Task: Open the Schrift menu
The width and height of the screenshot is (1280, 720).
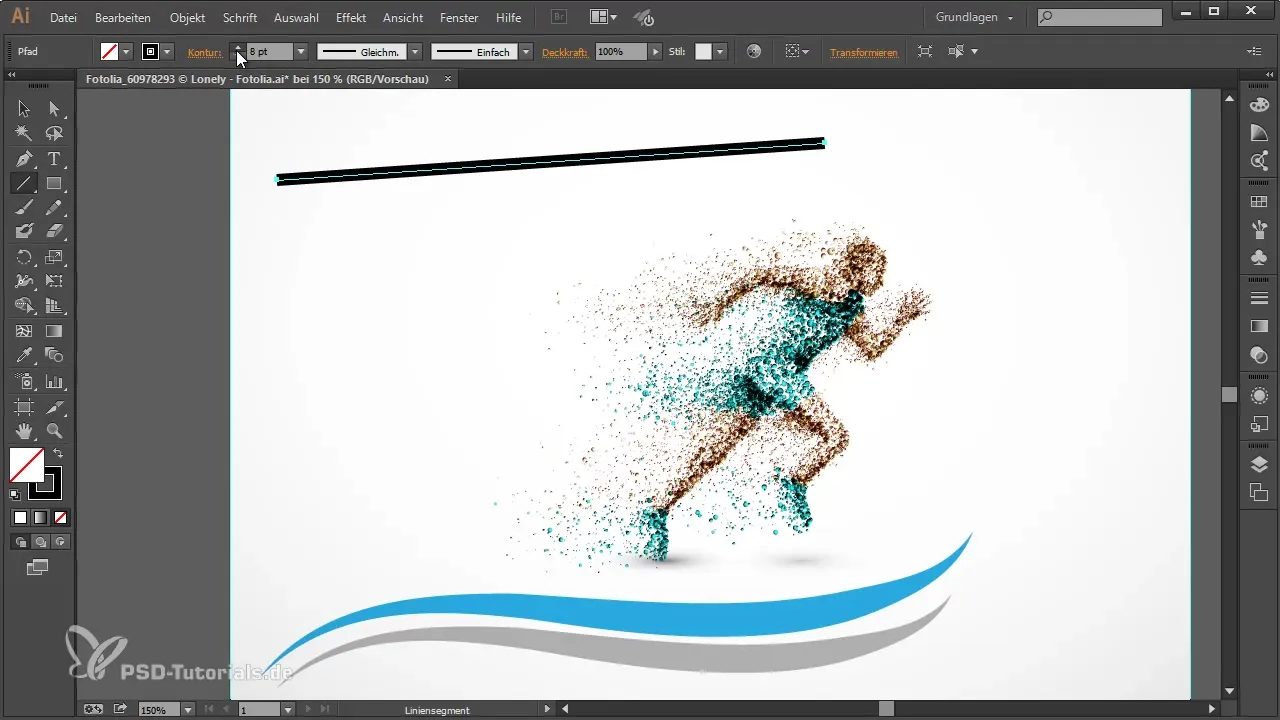Action: click(240, 18)
